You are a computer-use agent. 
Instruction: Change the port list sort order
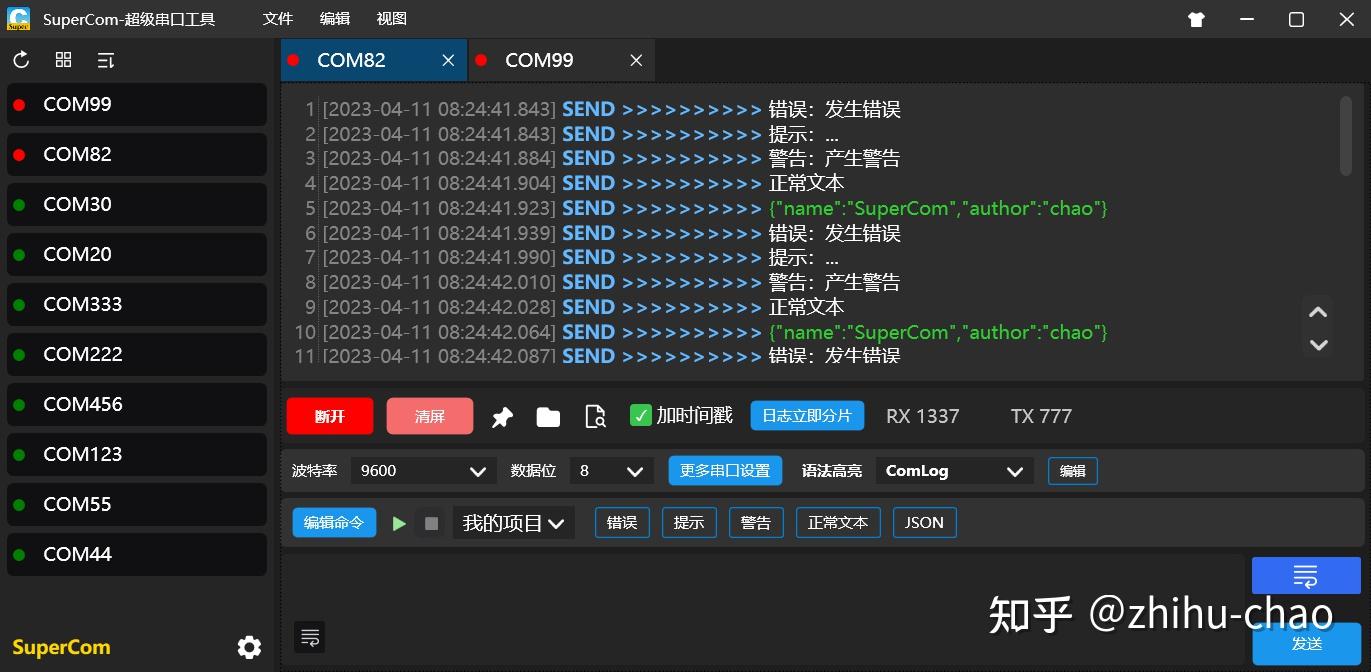tap(105, 60)
